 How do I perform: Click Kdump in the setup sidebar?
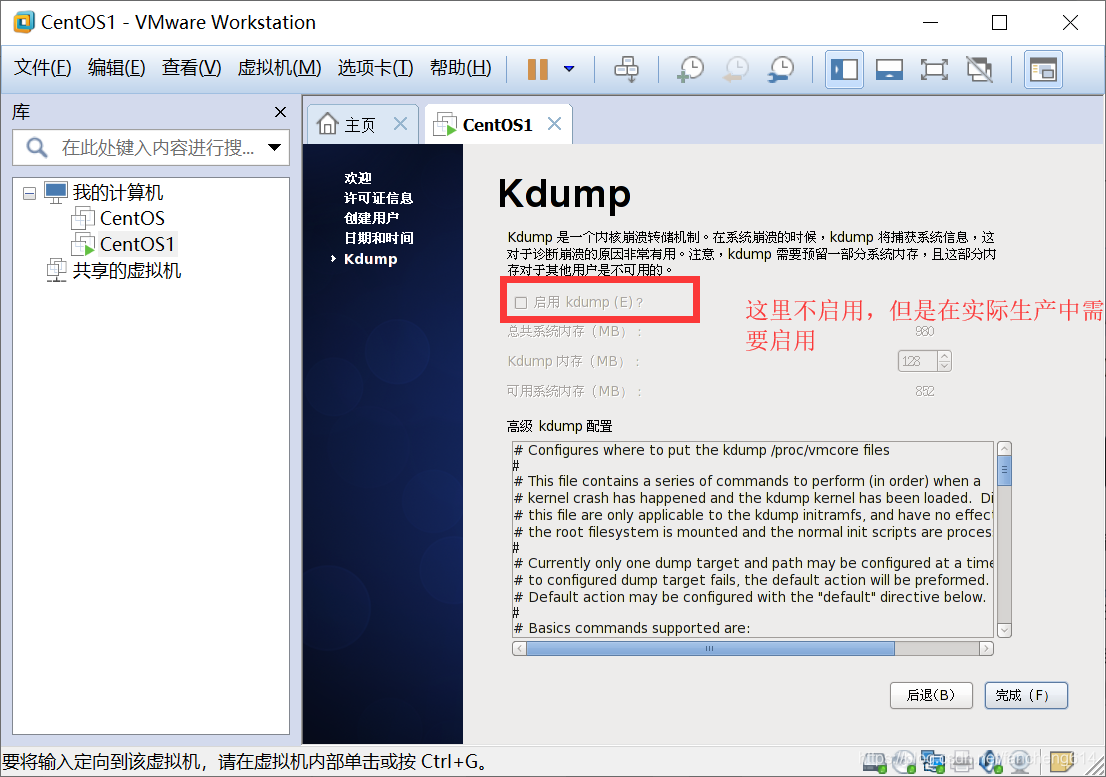(x=370, y=259)
